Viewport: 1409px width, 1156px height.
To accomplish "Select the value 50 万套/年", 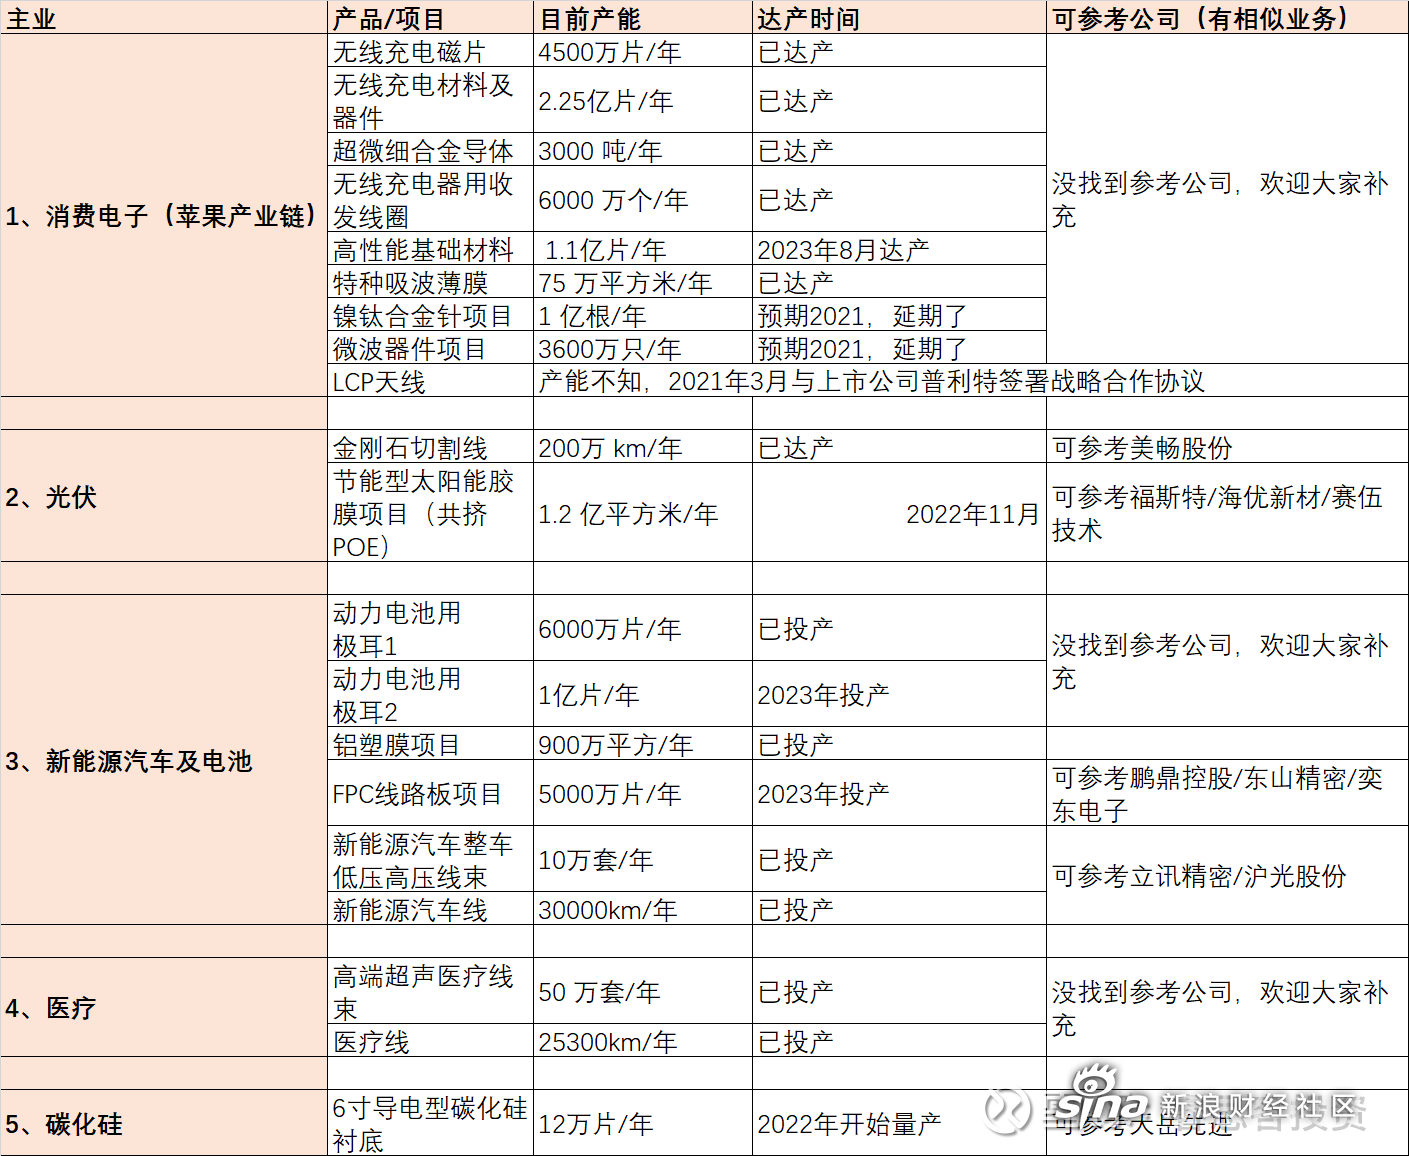I will coord(643,991).
